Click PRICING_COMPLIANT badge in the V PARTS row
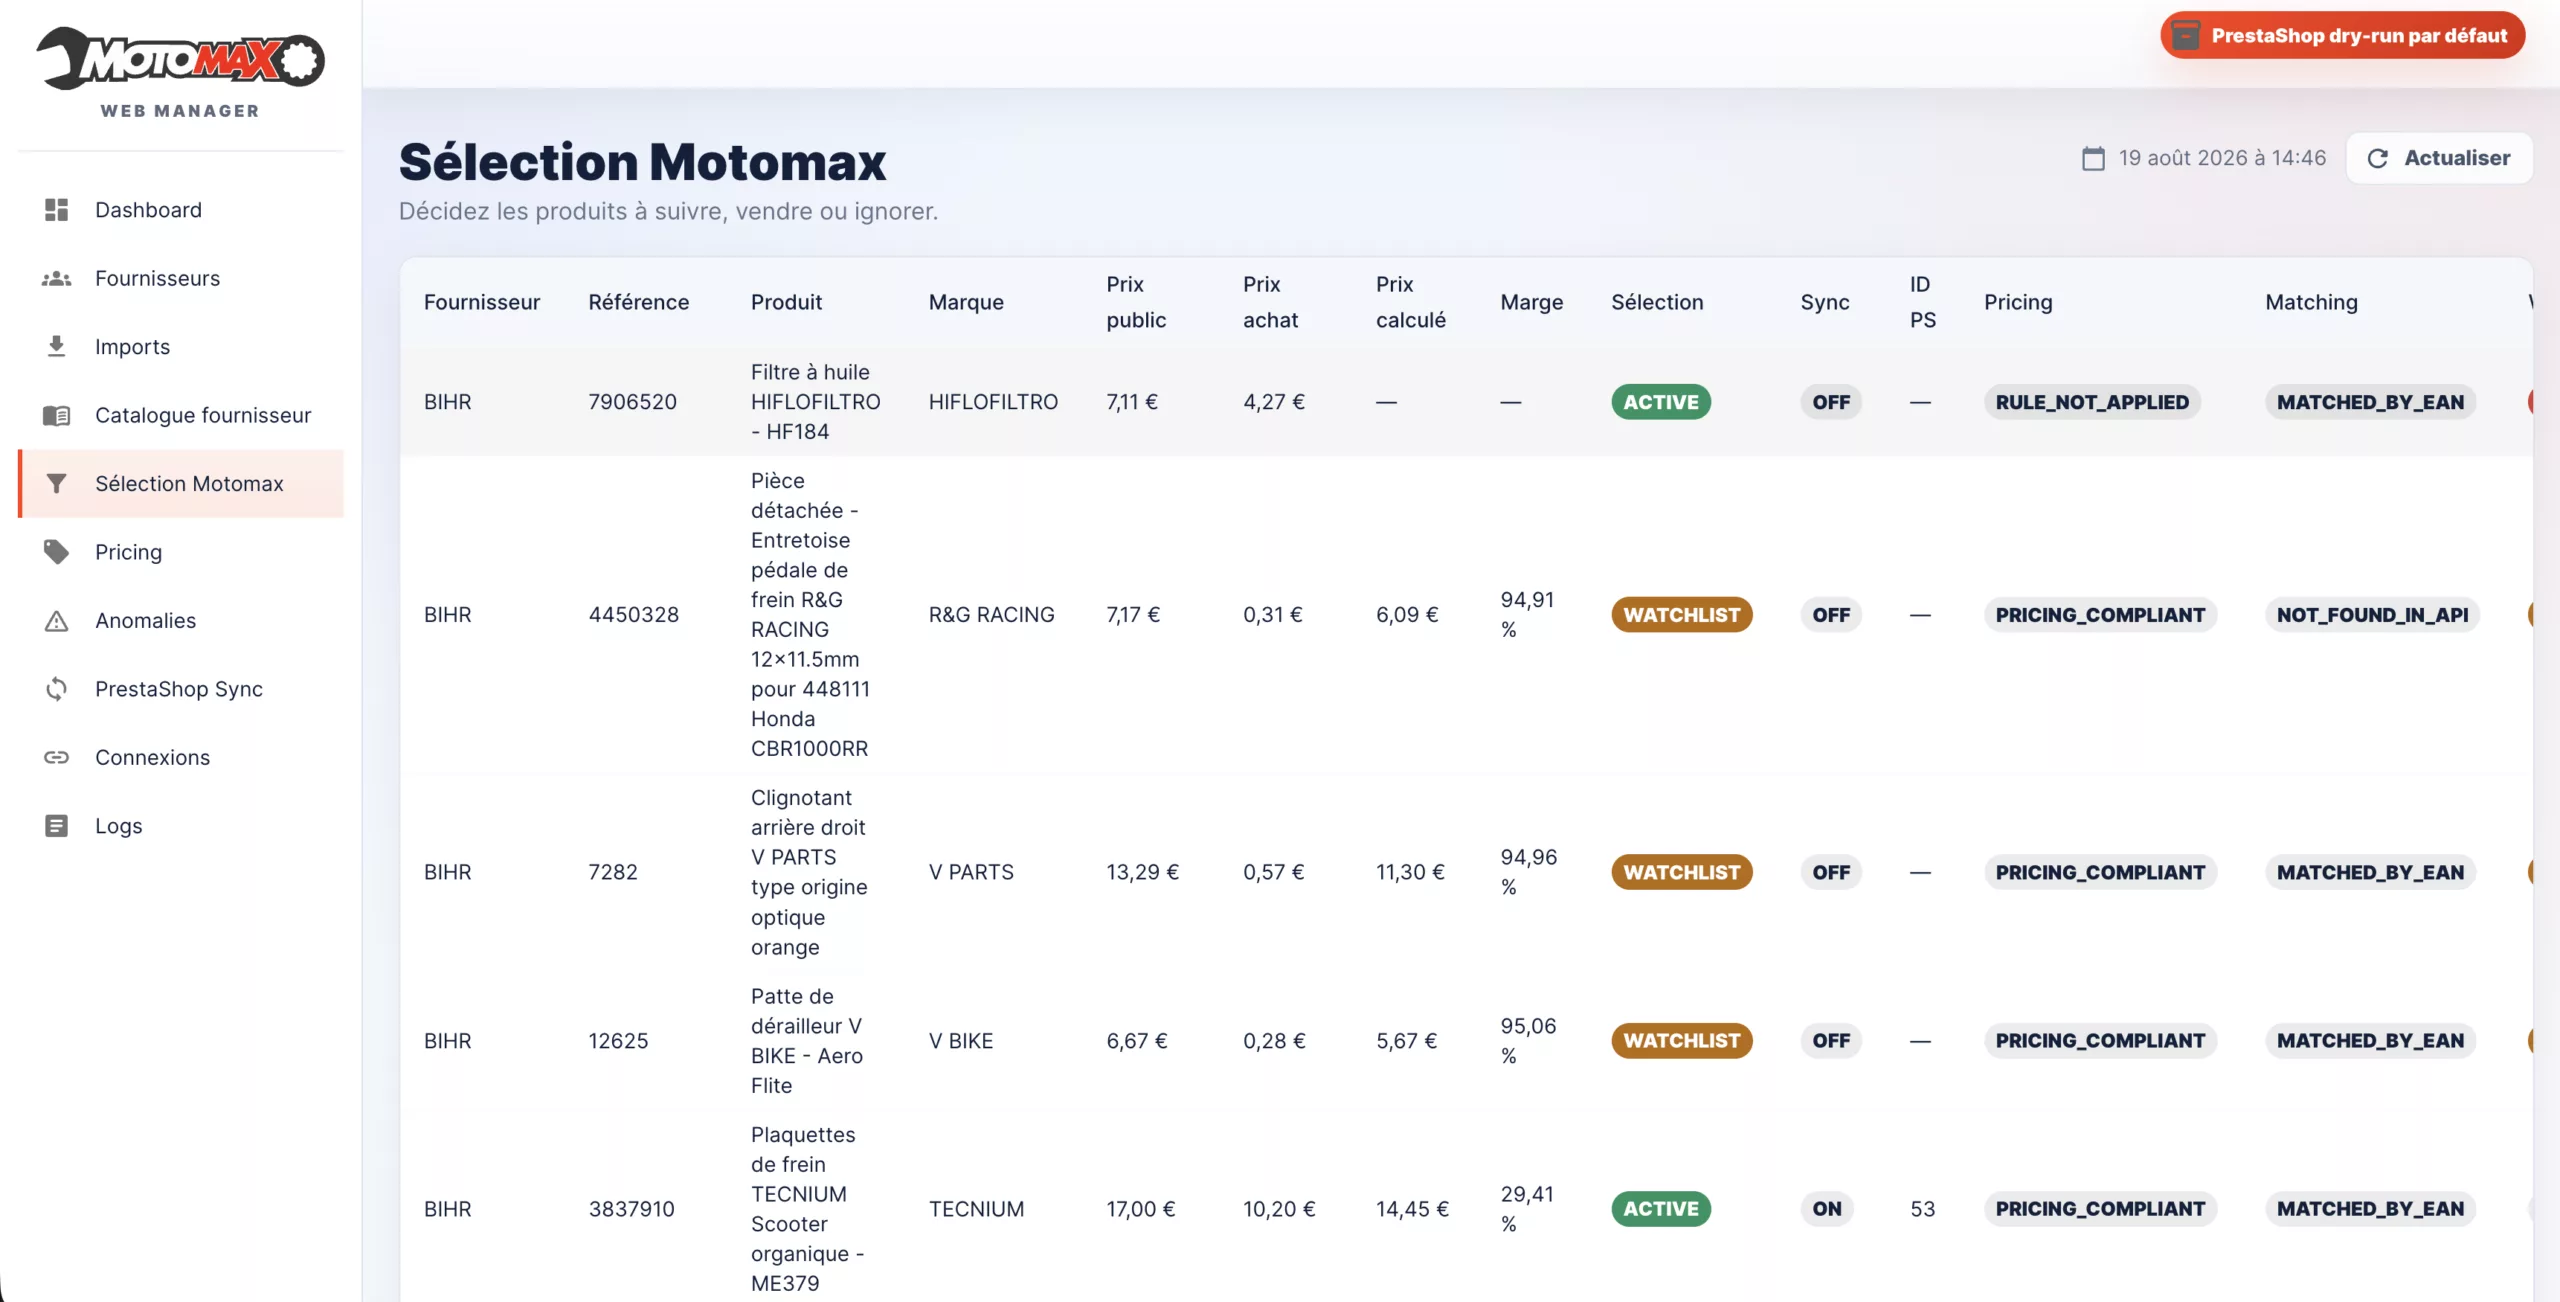This screenshot has height=1302, width=2560. point(2100,872)
